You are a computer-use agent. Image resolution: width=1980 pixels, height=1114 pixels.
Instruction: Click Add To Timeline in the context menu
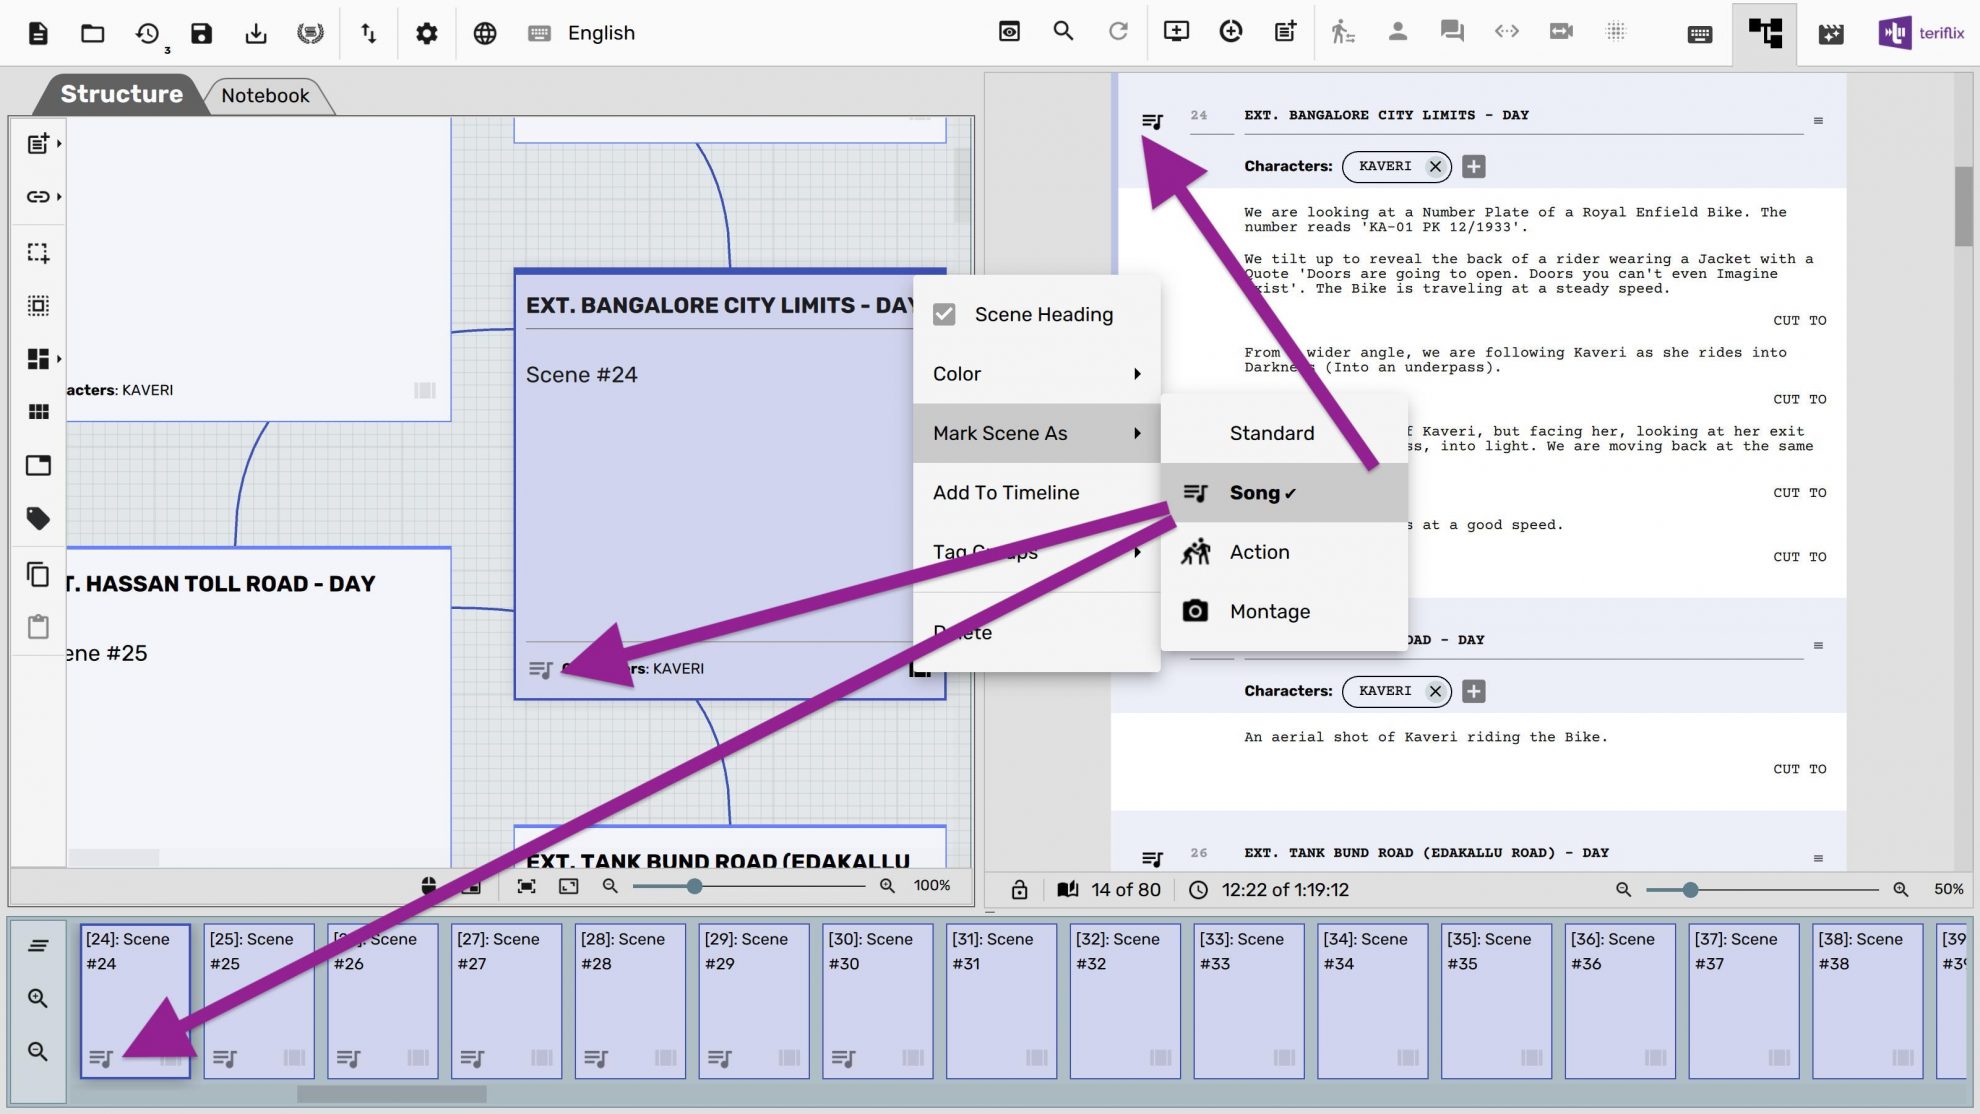pos(1006,492)
